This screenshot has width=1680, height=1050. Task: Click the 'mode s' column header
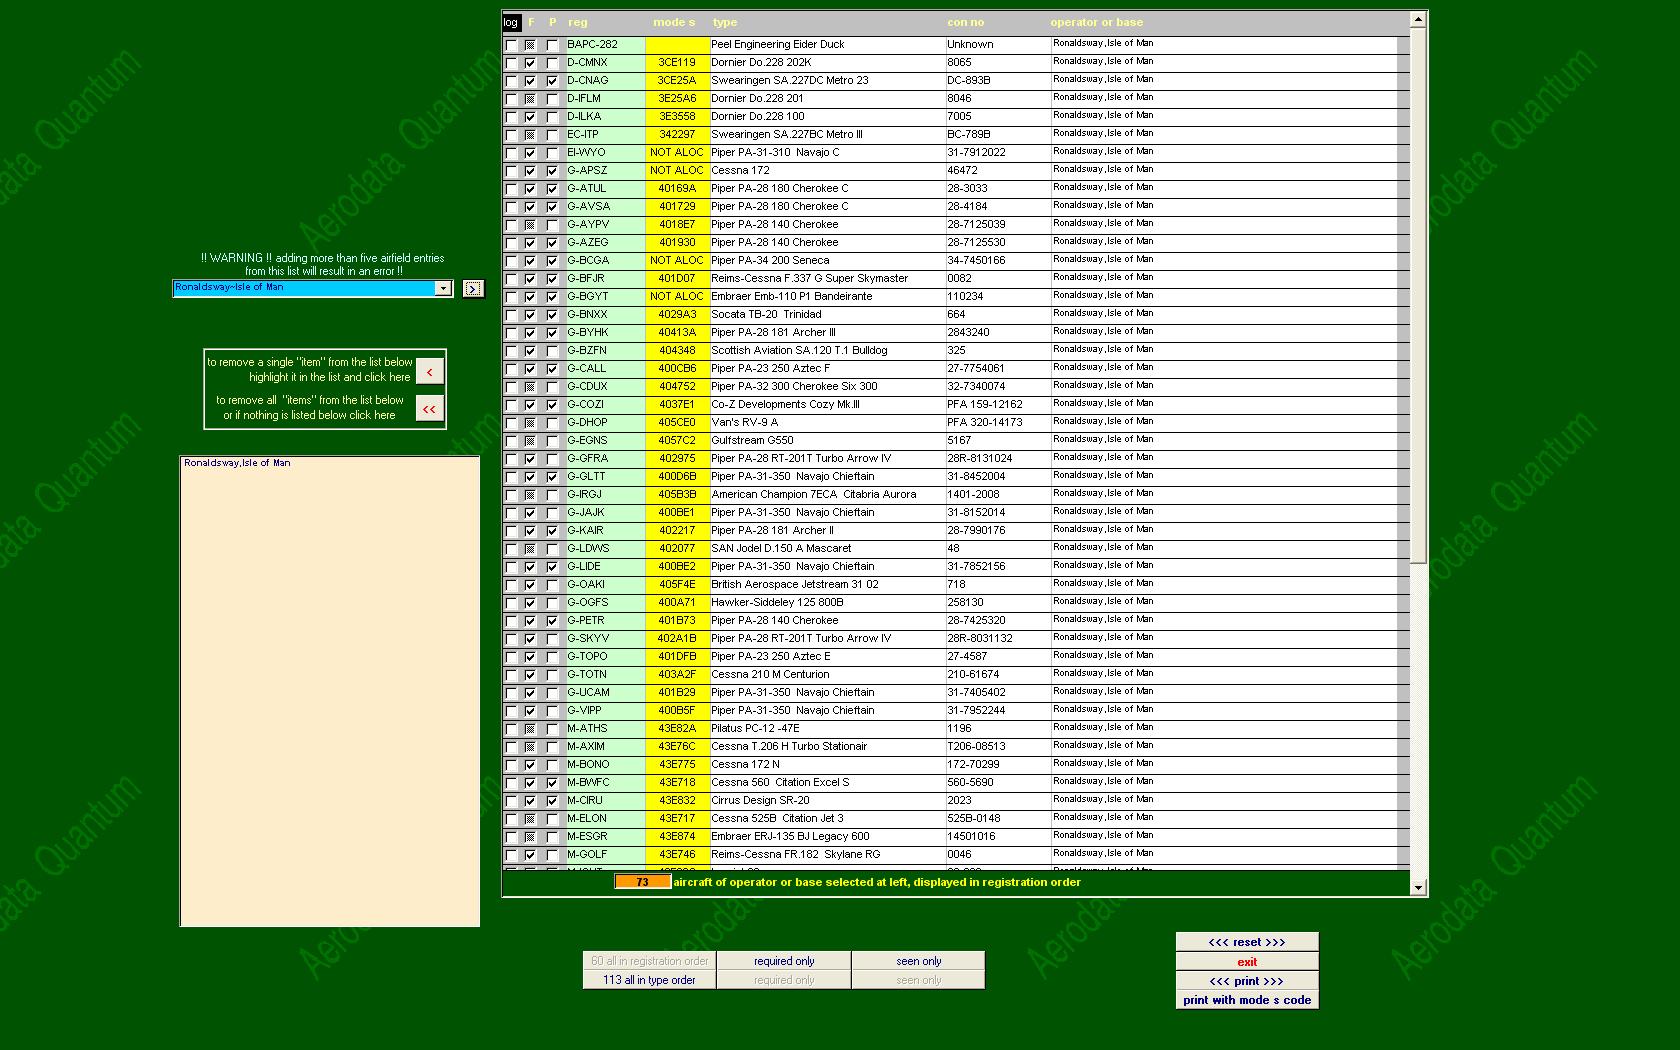pyautogui.click(x=674, y=22)
